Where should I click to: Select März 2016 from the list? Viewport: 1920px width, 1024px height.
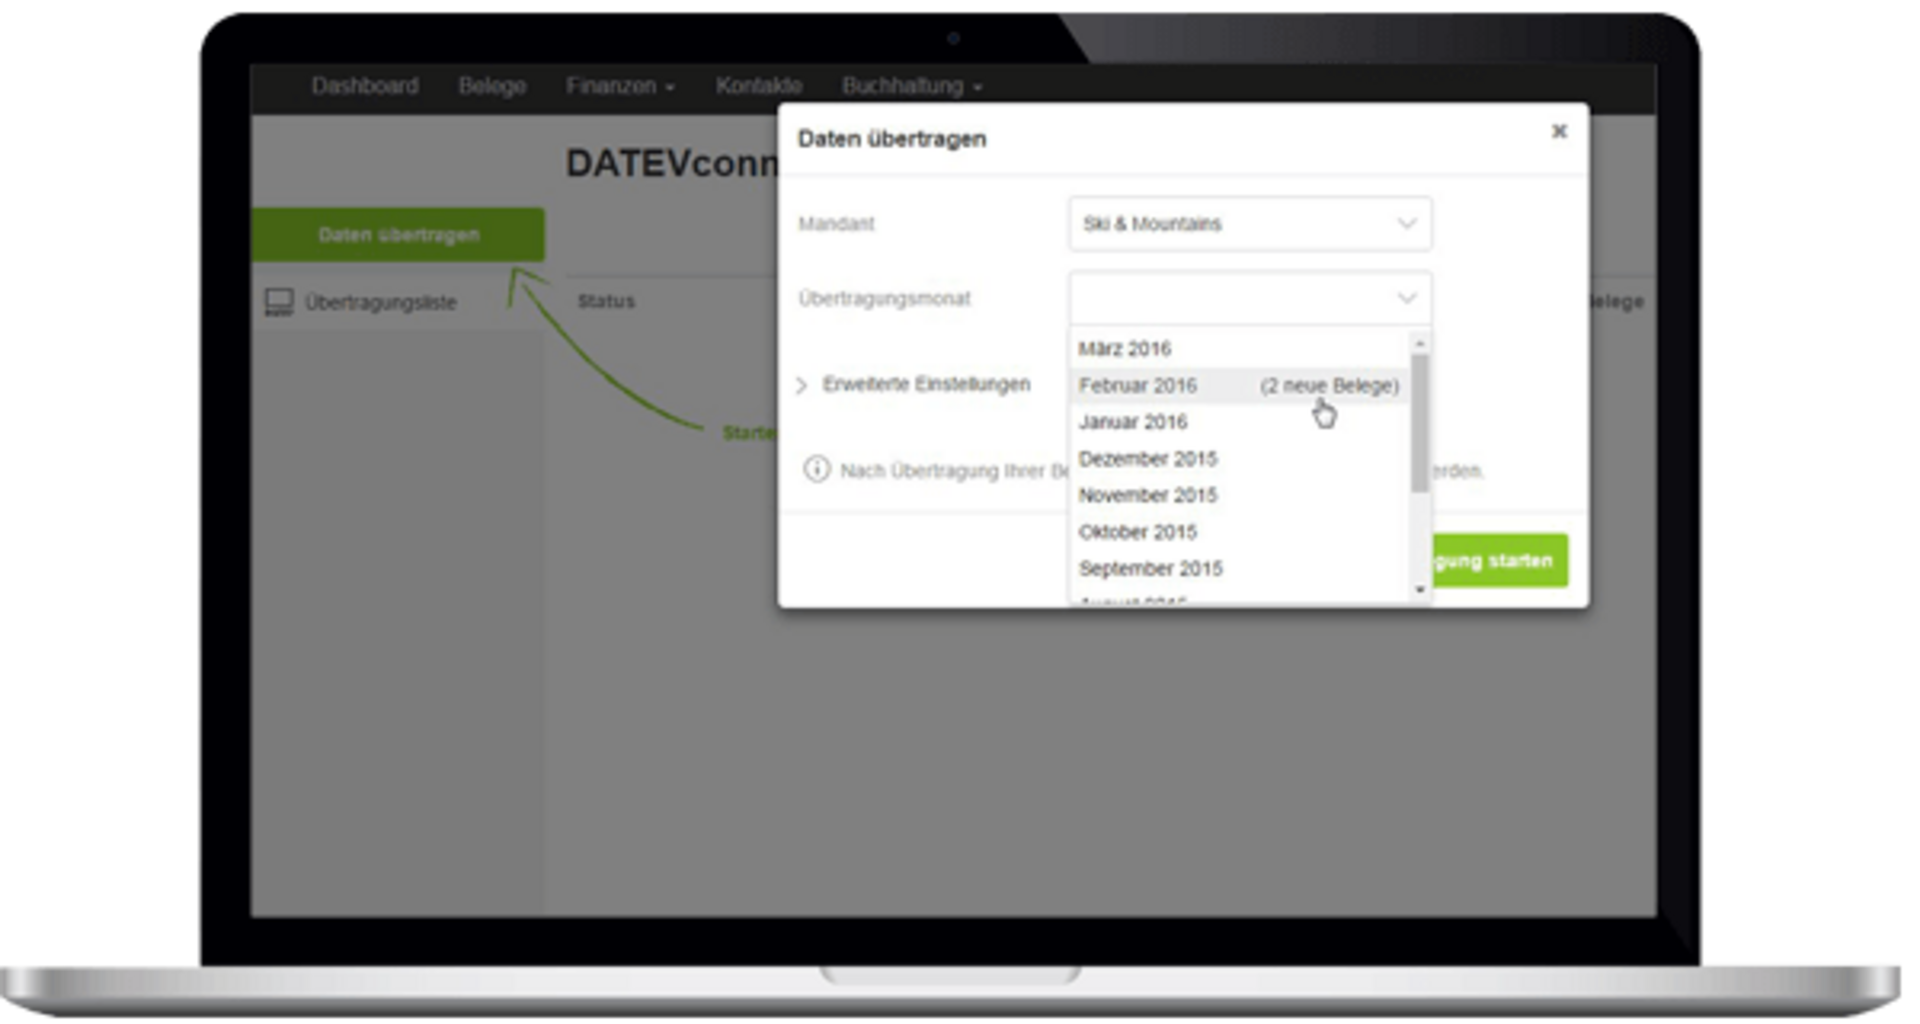[x=1125, y=349]
